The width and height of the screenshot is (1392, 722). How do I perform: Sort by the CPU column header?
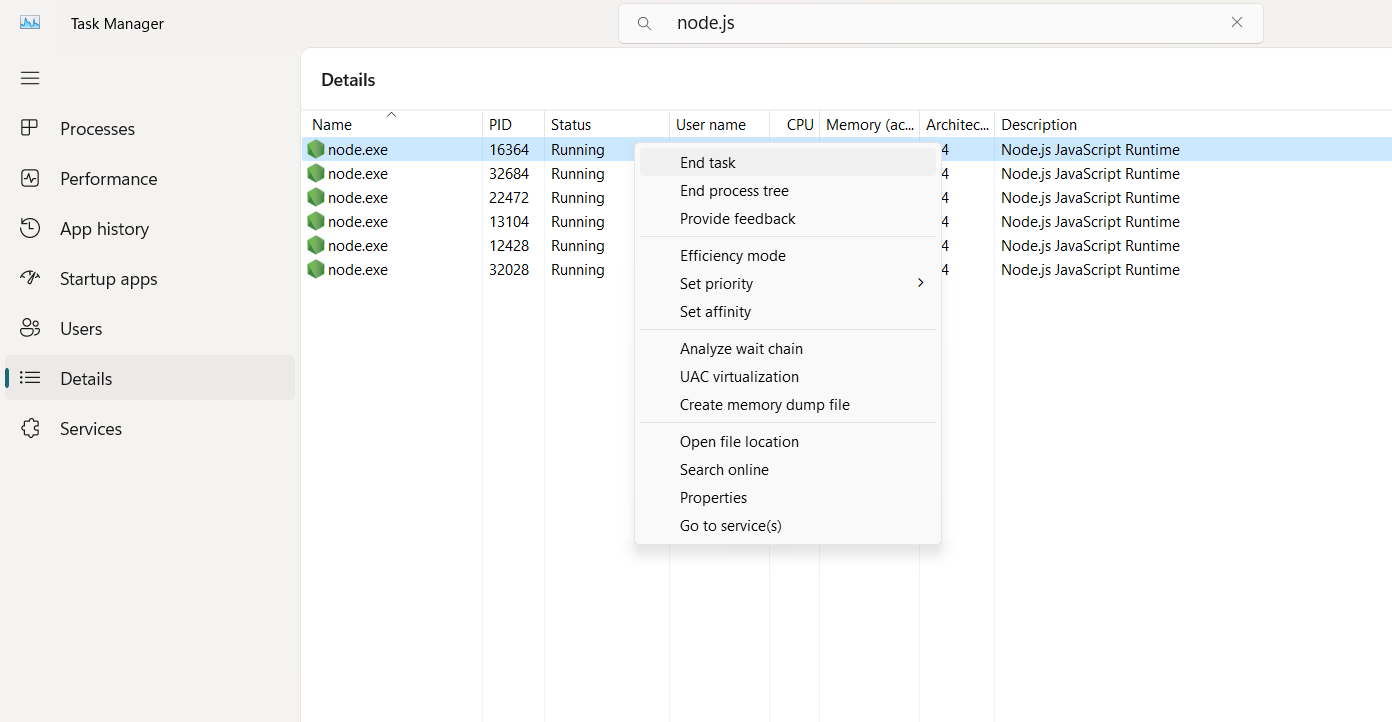(x=795, y=124)
